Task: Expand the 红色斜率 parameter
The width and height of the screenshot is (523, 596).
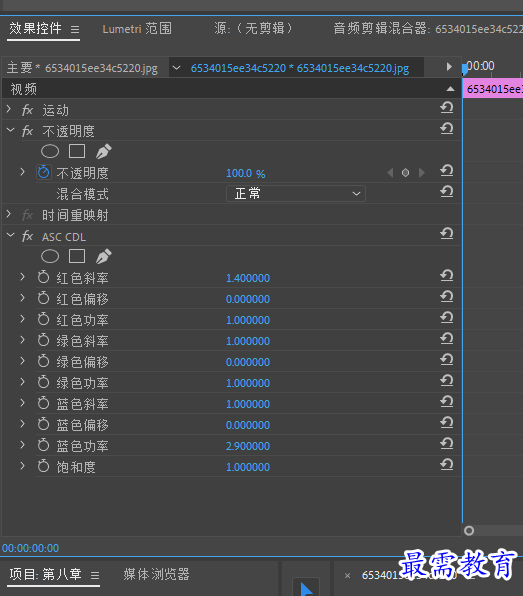Action: tap(23, 277)
